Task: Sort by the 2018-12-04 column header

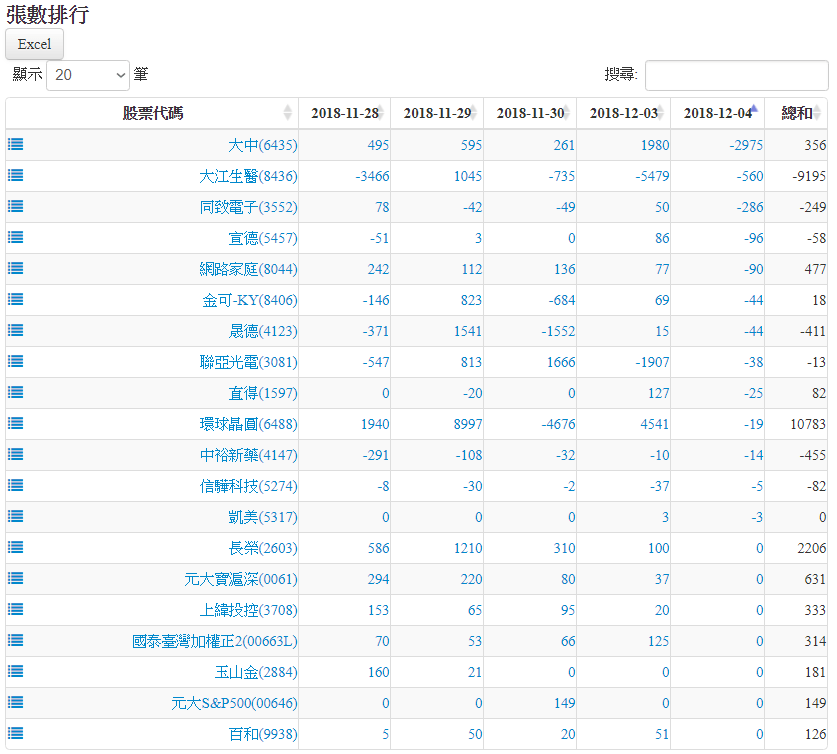Action: click(x=717, y=113)
